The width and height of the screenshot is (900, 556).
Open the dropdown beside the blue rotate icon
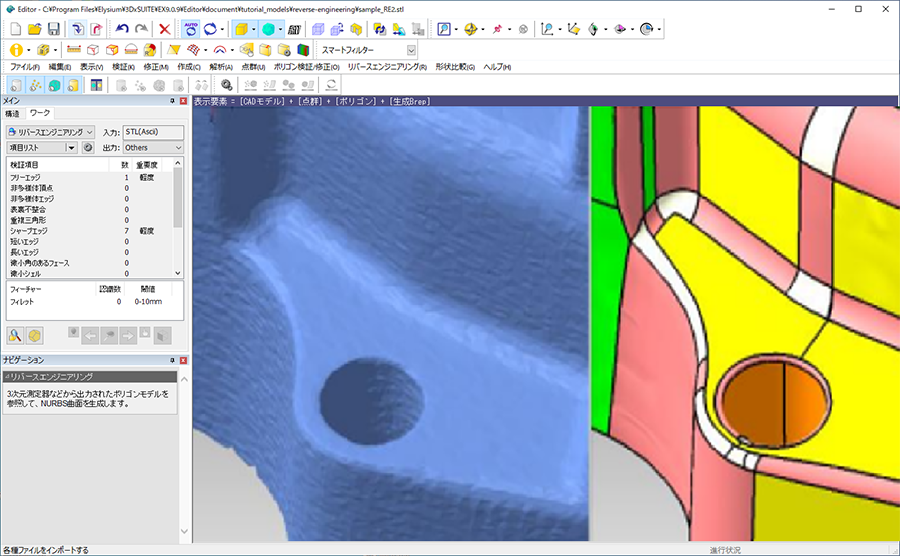222,29
